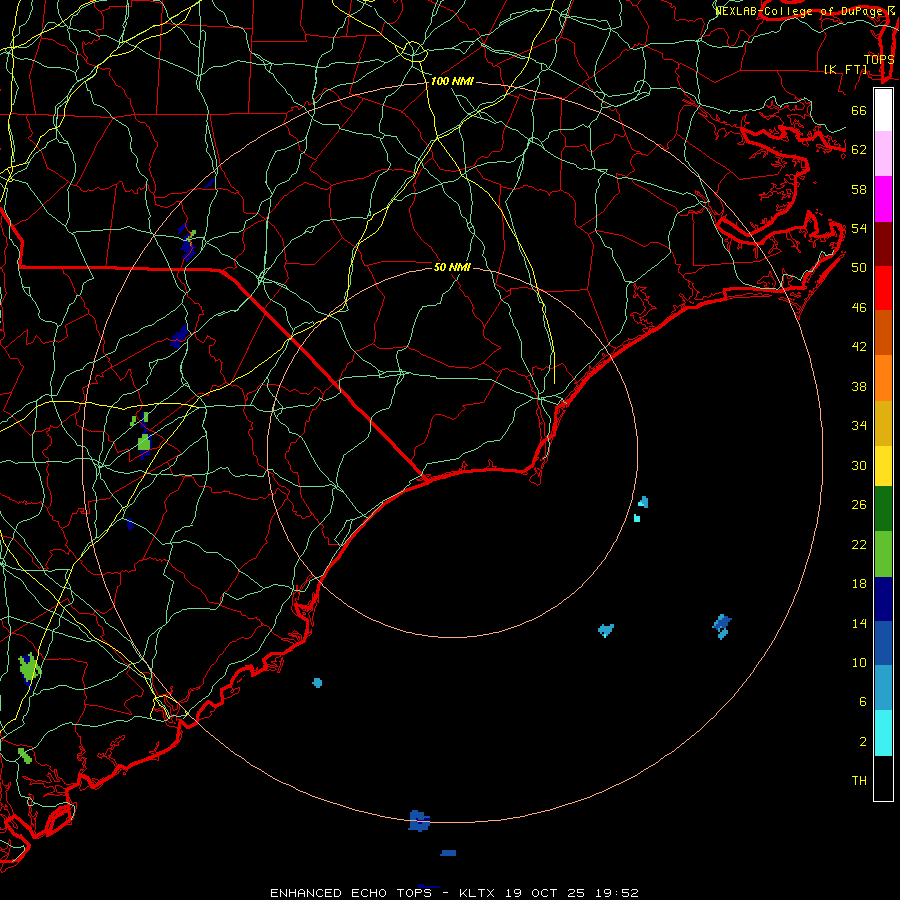
Task: Click the "TOPS" legend title
Action: tap(878, 59)
